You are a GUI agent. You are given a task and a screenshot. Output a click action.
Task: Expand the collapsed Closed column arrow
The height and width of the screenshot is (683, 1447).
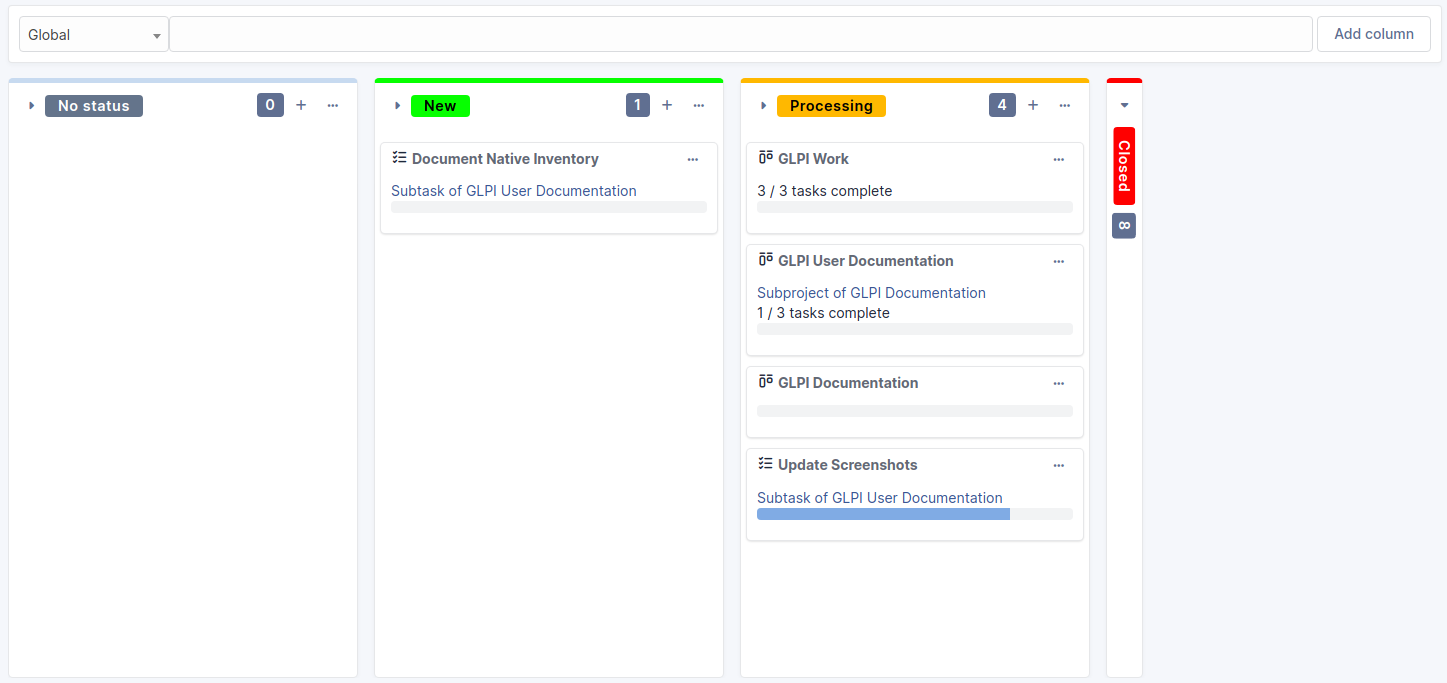[1124, 105]
